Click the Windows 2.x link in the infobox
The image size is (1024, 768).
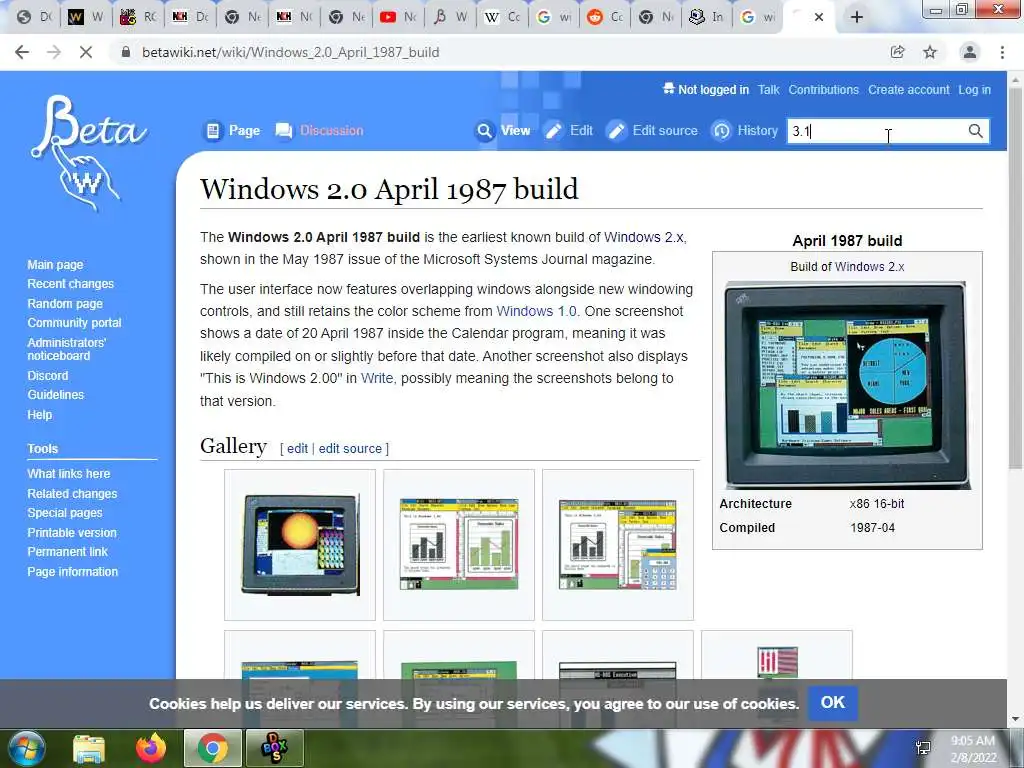click(870, 266)
